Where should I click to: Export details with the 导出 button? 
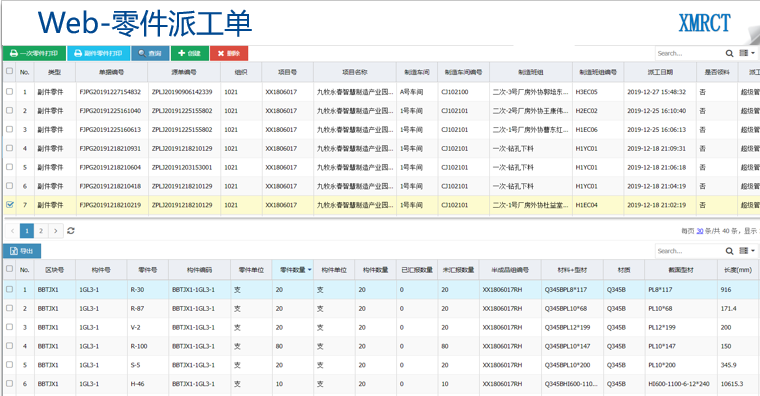pyautogui.click(x=22, y=251)
